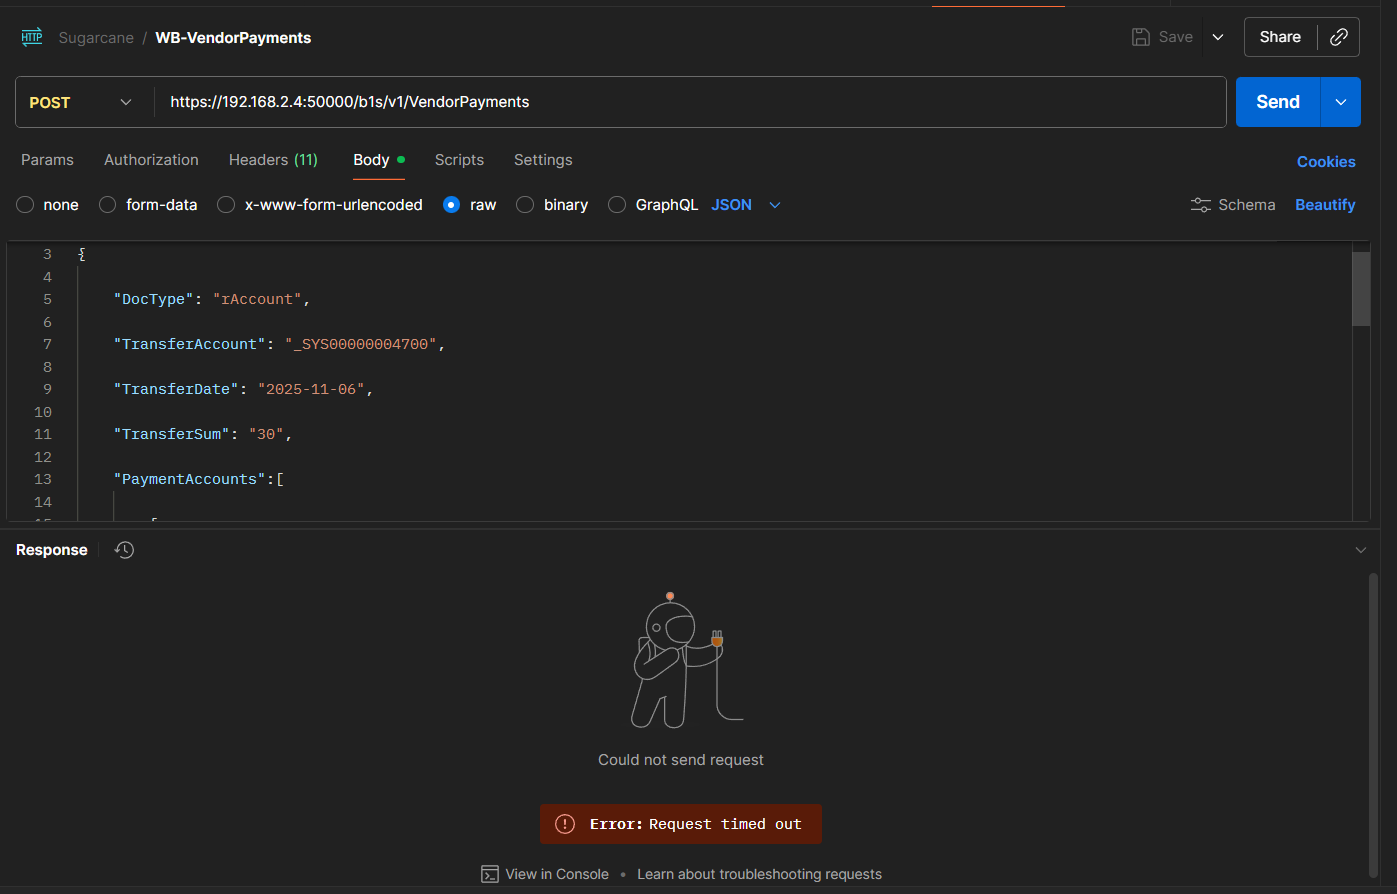
Task: Select the GraphQL body option
Action: (617, 205)
